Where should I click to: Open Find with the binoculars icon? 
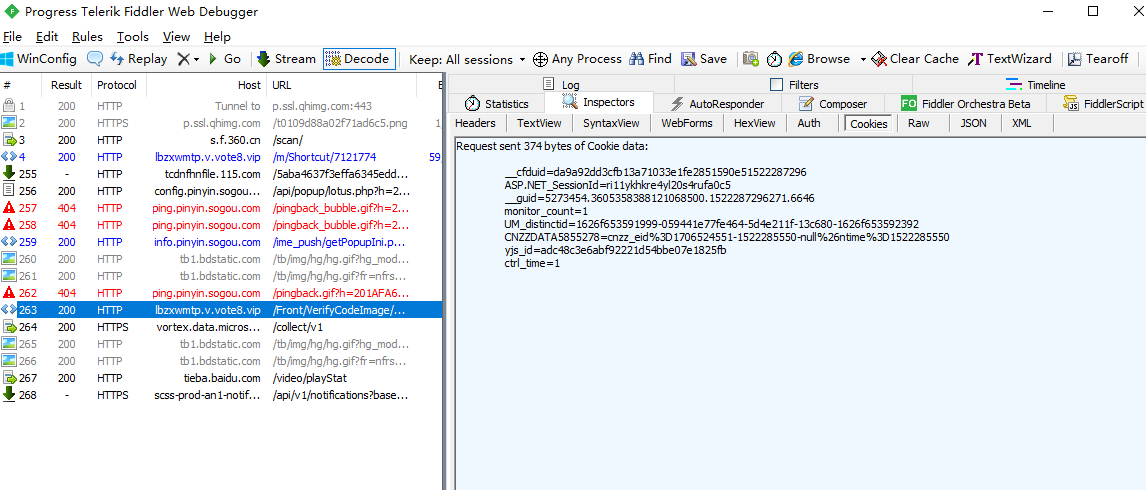pyautogui.click(x=650, y=59)
